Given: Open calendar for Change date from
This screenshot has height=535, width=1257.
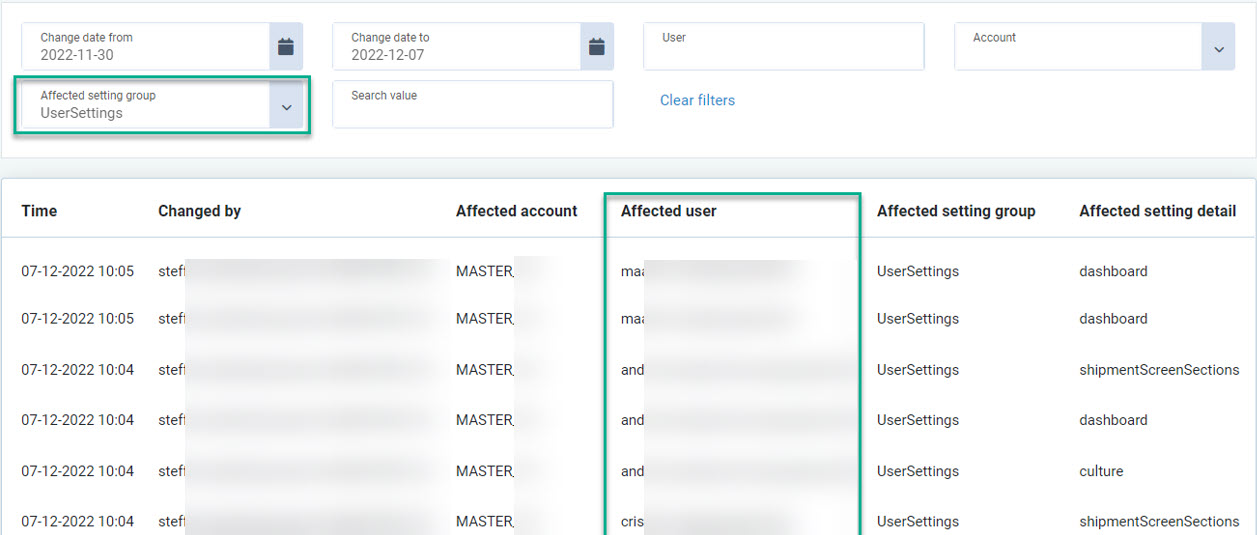Looking at the screenshot, I should [286, 46].
